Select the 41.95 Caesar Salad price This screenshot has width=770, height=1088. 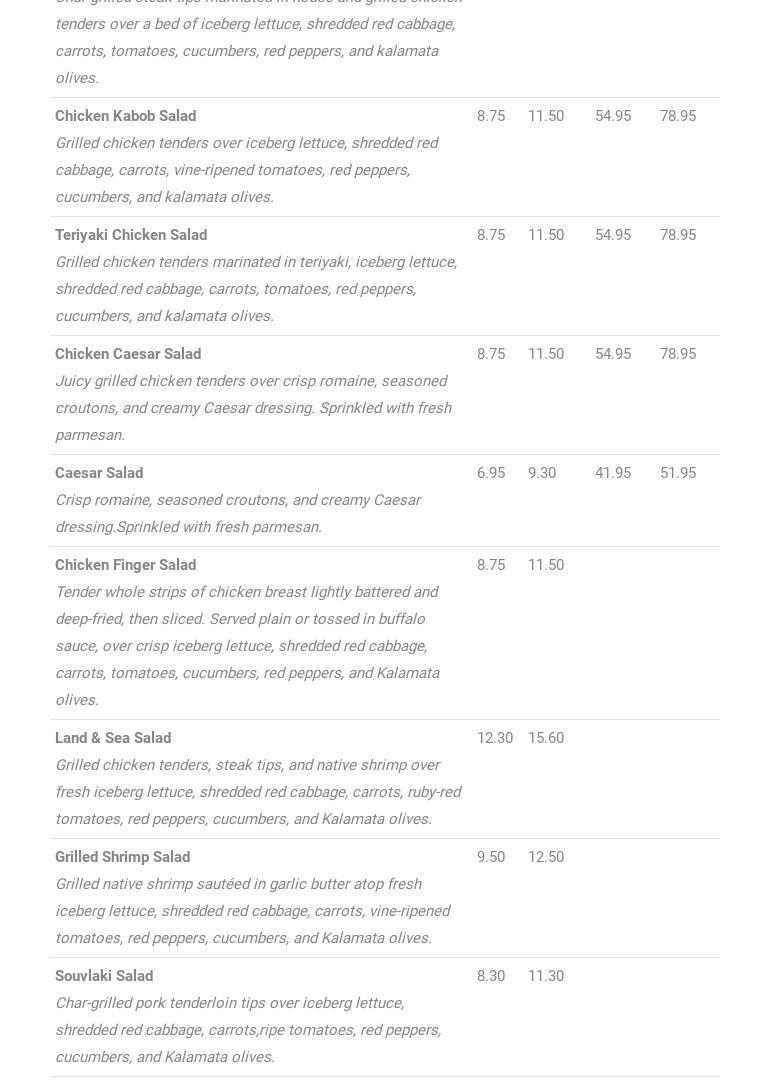coord(613,473)
